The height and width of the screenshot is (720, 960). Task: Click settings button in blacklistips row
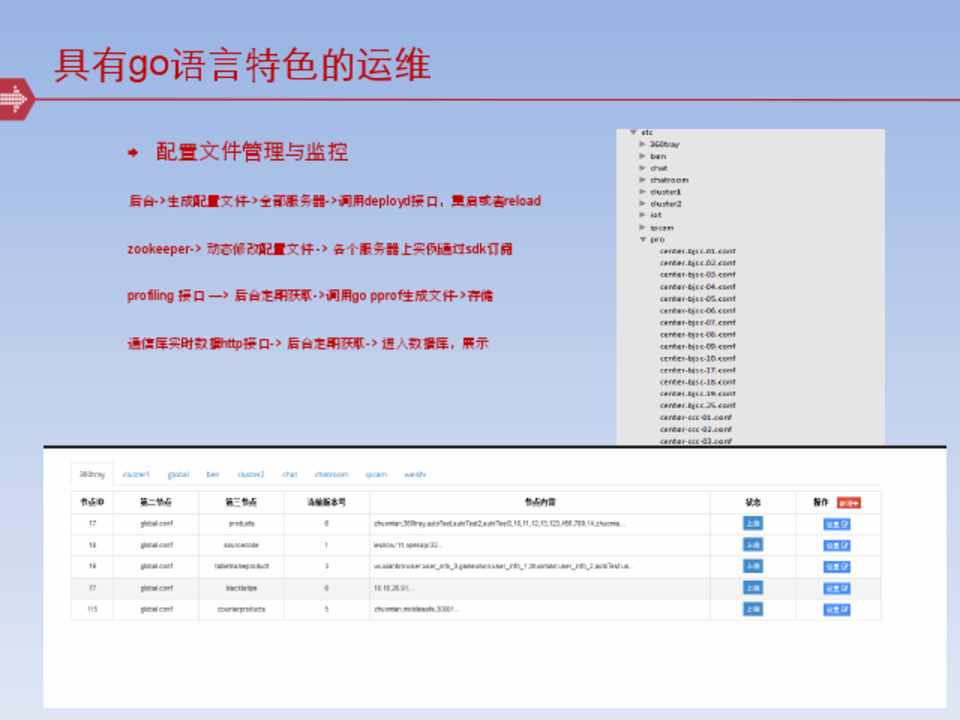(836, 588)
